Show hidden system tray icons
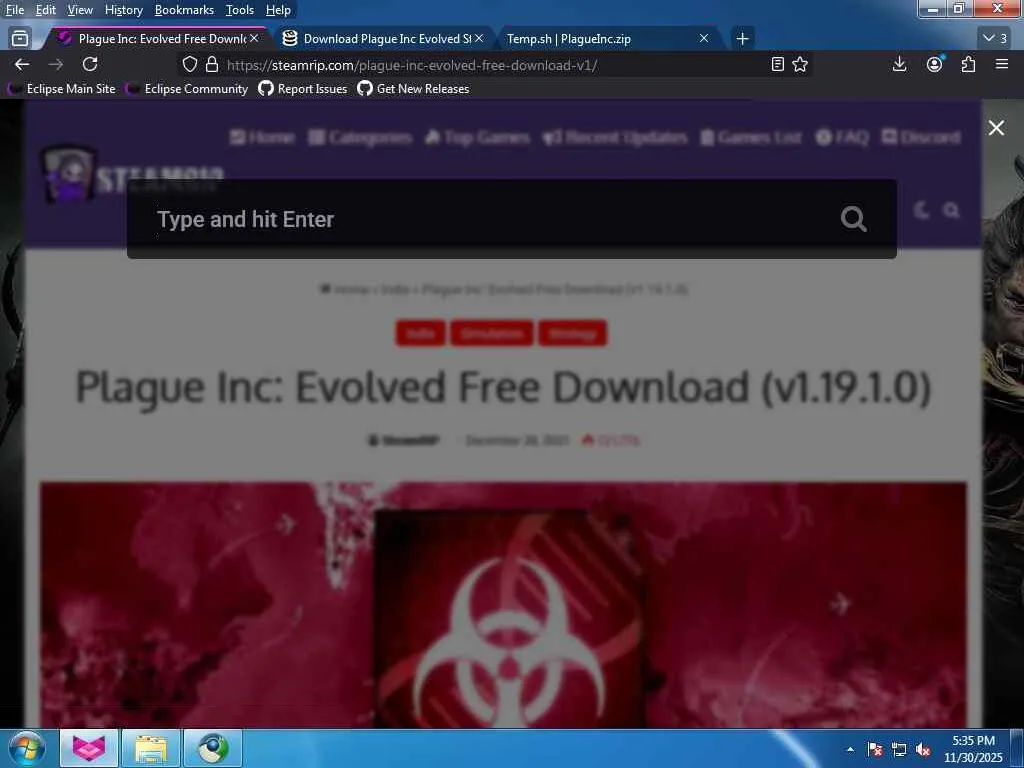The image size is (1024, 768). click(850, 750)
